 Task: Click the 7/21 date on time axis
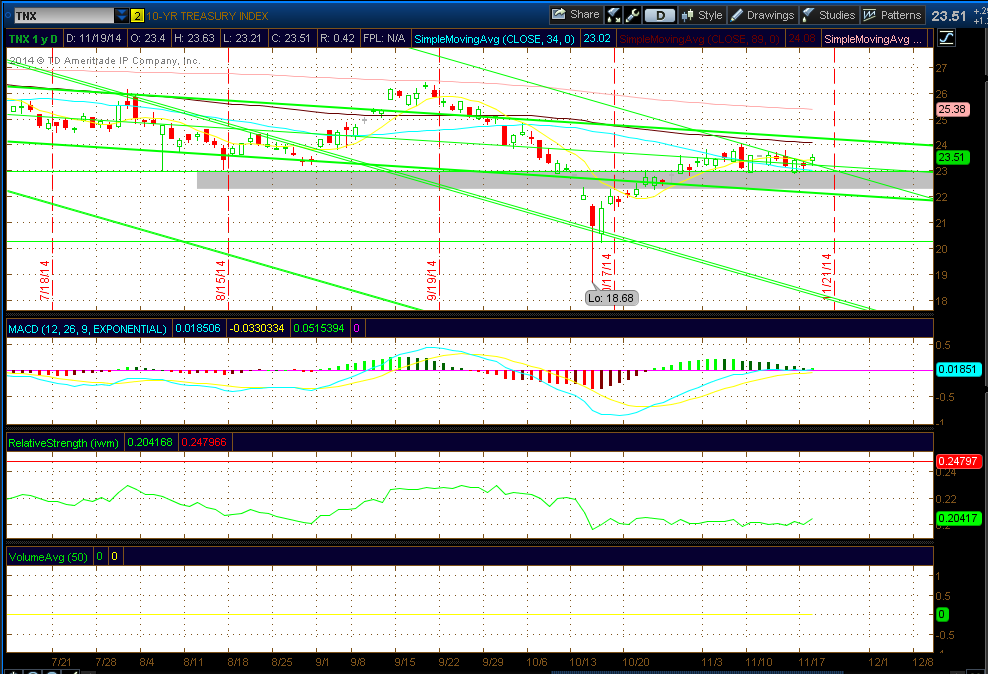click(61, 662)
